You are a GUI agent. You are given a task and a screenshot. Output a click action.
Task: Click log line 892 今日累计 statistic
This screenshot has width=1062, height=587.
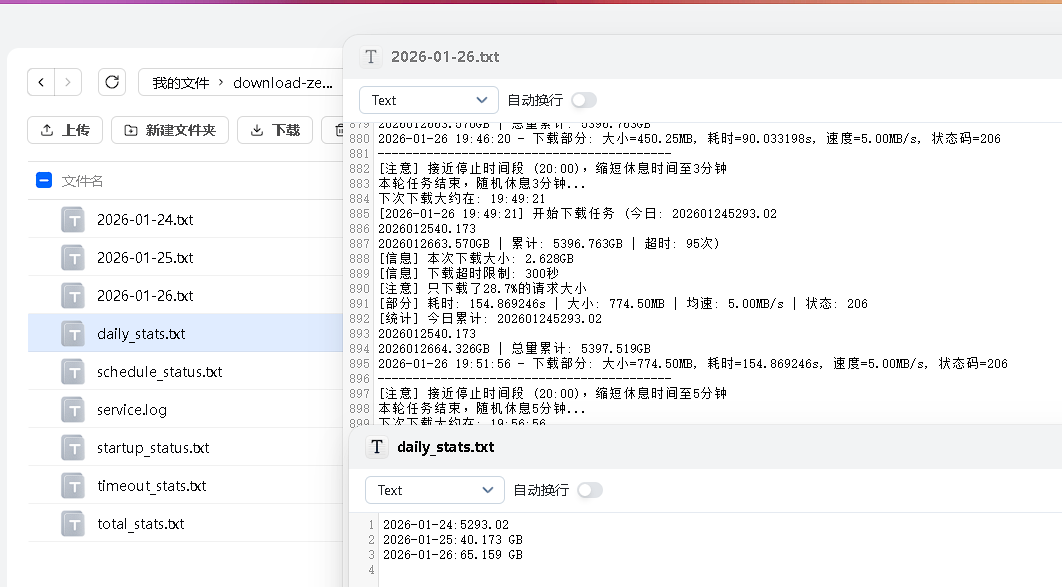pos(490,318)
